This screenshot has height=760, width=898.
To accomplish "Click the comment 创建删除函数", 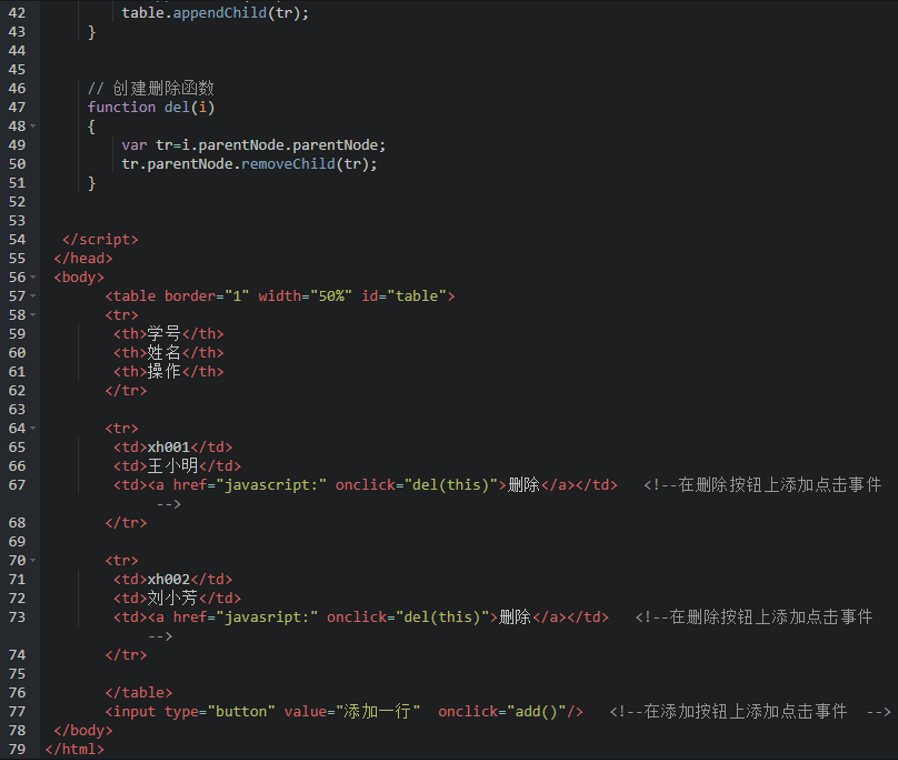I will pos(151,88).
